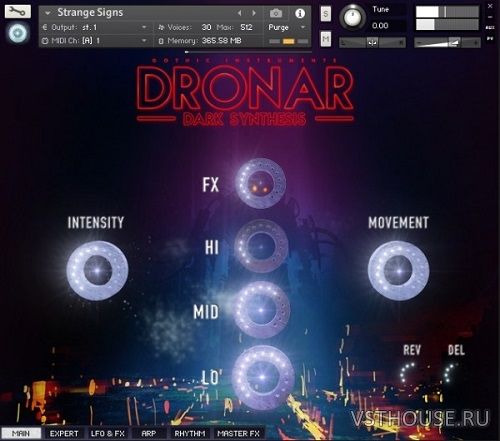The width and height of the screenshot is (500, 441).
Task: Click the Tune knob
Action: coord(352,17)
